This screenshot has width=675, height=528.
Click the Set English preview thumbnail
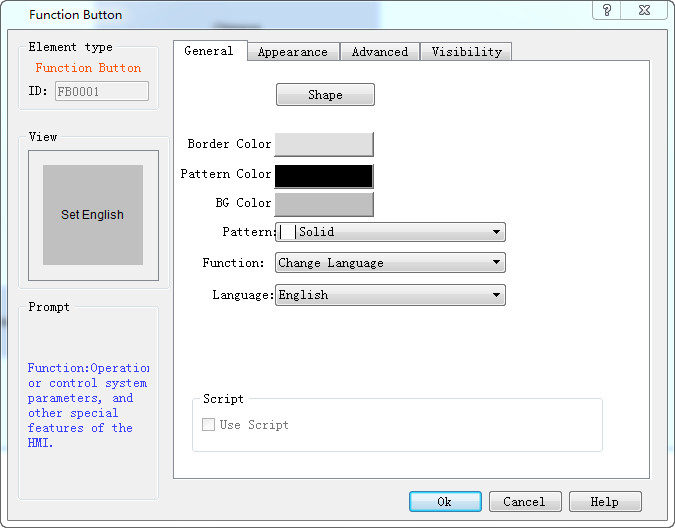(x=93, y=215)
